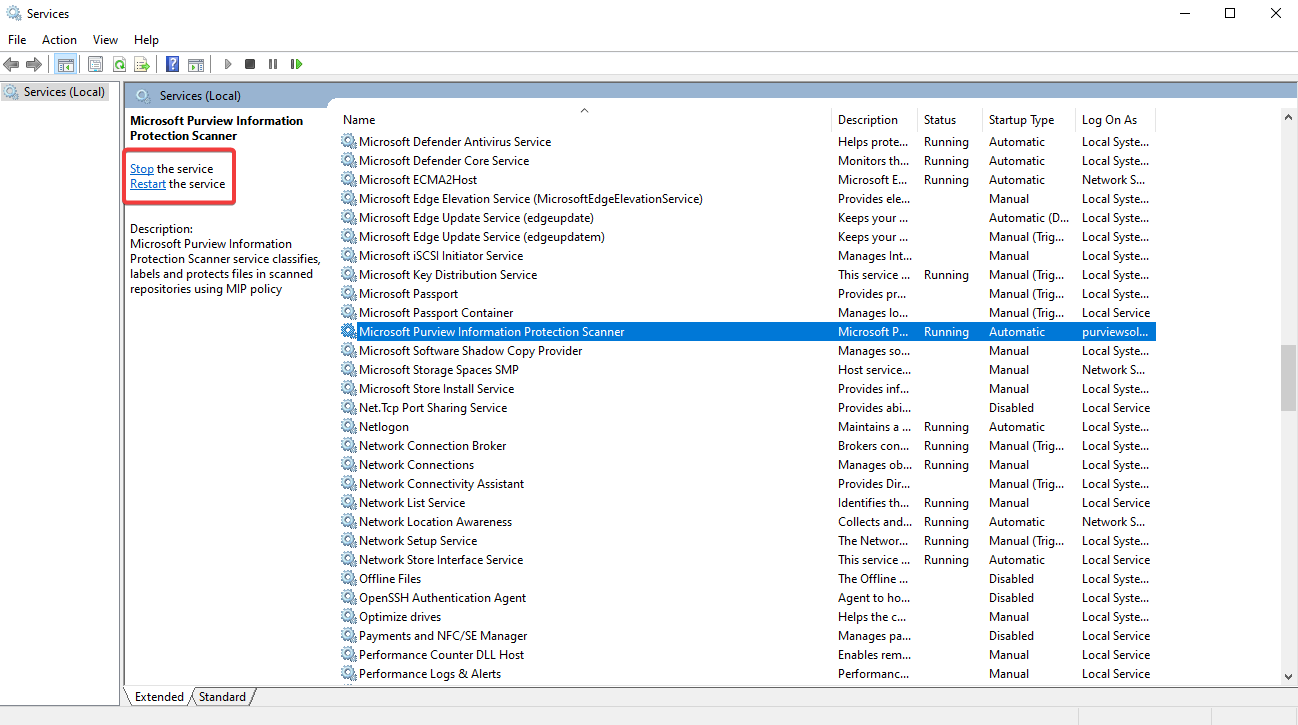The width and height of the screenshot is (1298, 725).
Task: Click the vertical scrollbar thumb in services list
Action: click(x=1288, y=378)
